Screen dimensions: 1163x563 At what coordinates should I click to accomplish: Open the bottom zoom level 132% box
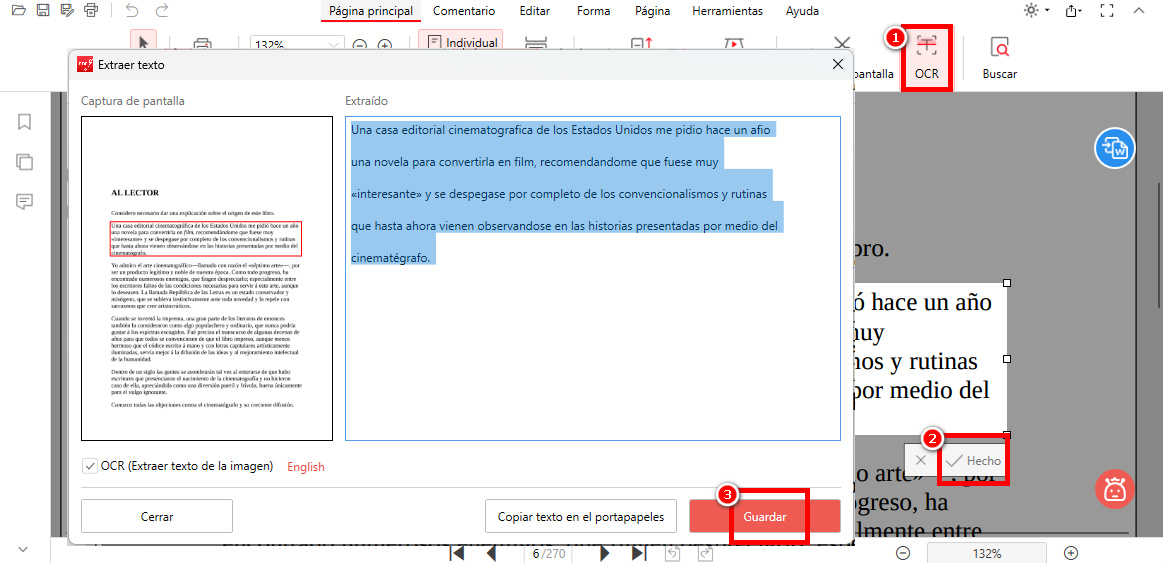986,553
